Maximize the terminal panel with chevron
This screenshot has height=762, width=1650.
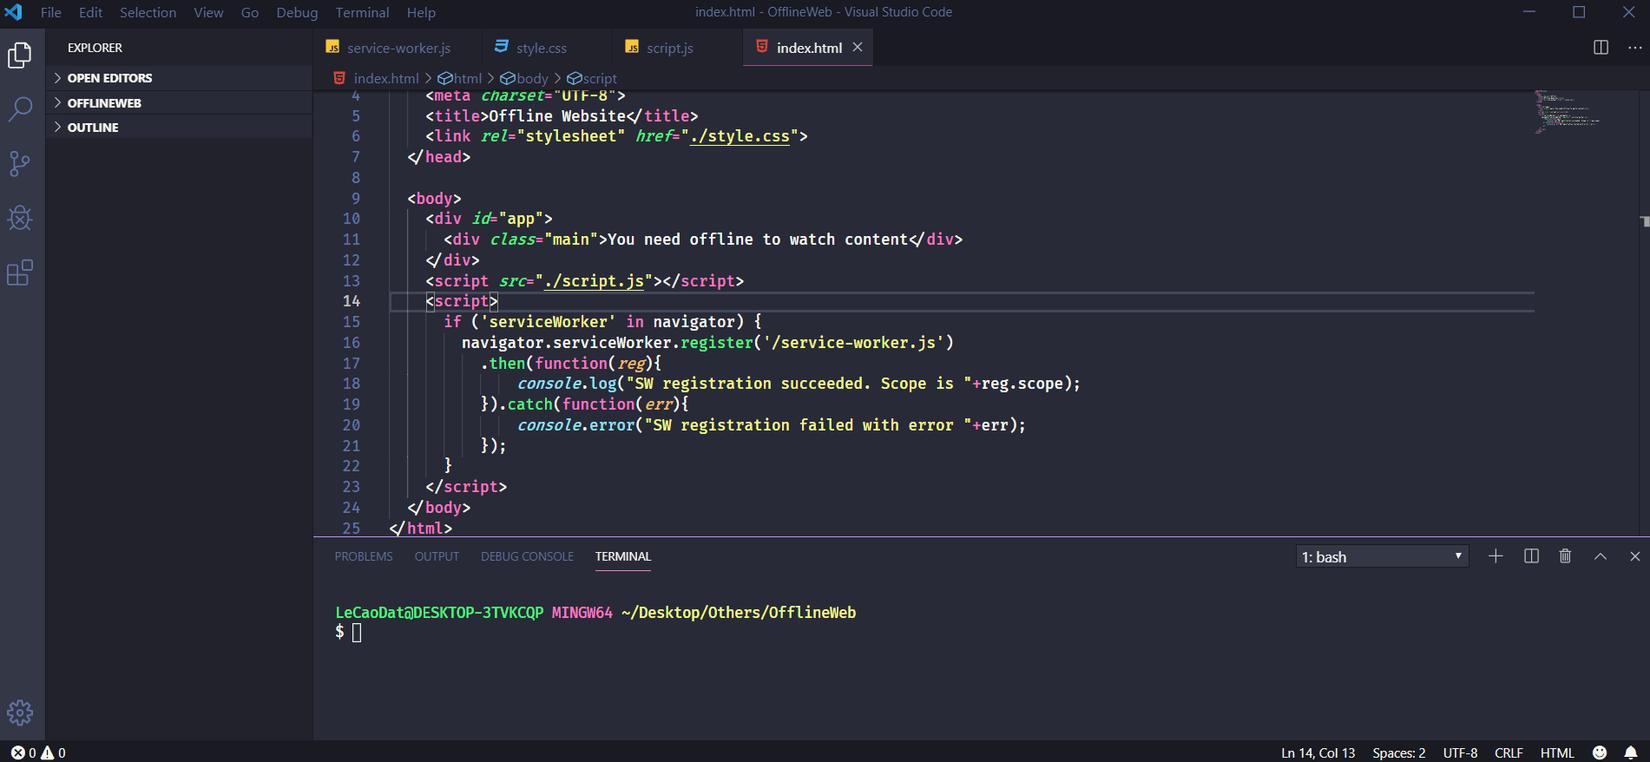pos(1600,556)
